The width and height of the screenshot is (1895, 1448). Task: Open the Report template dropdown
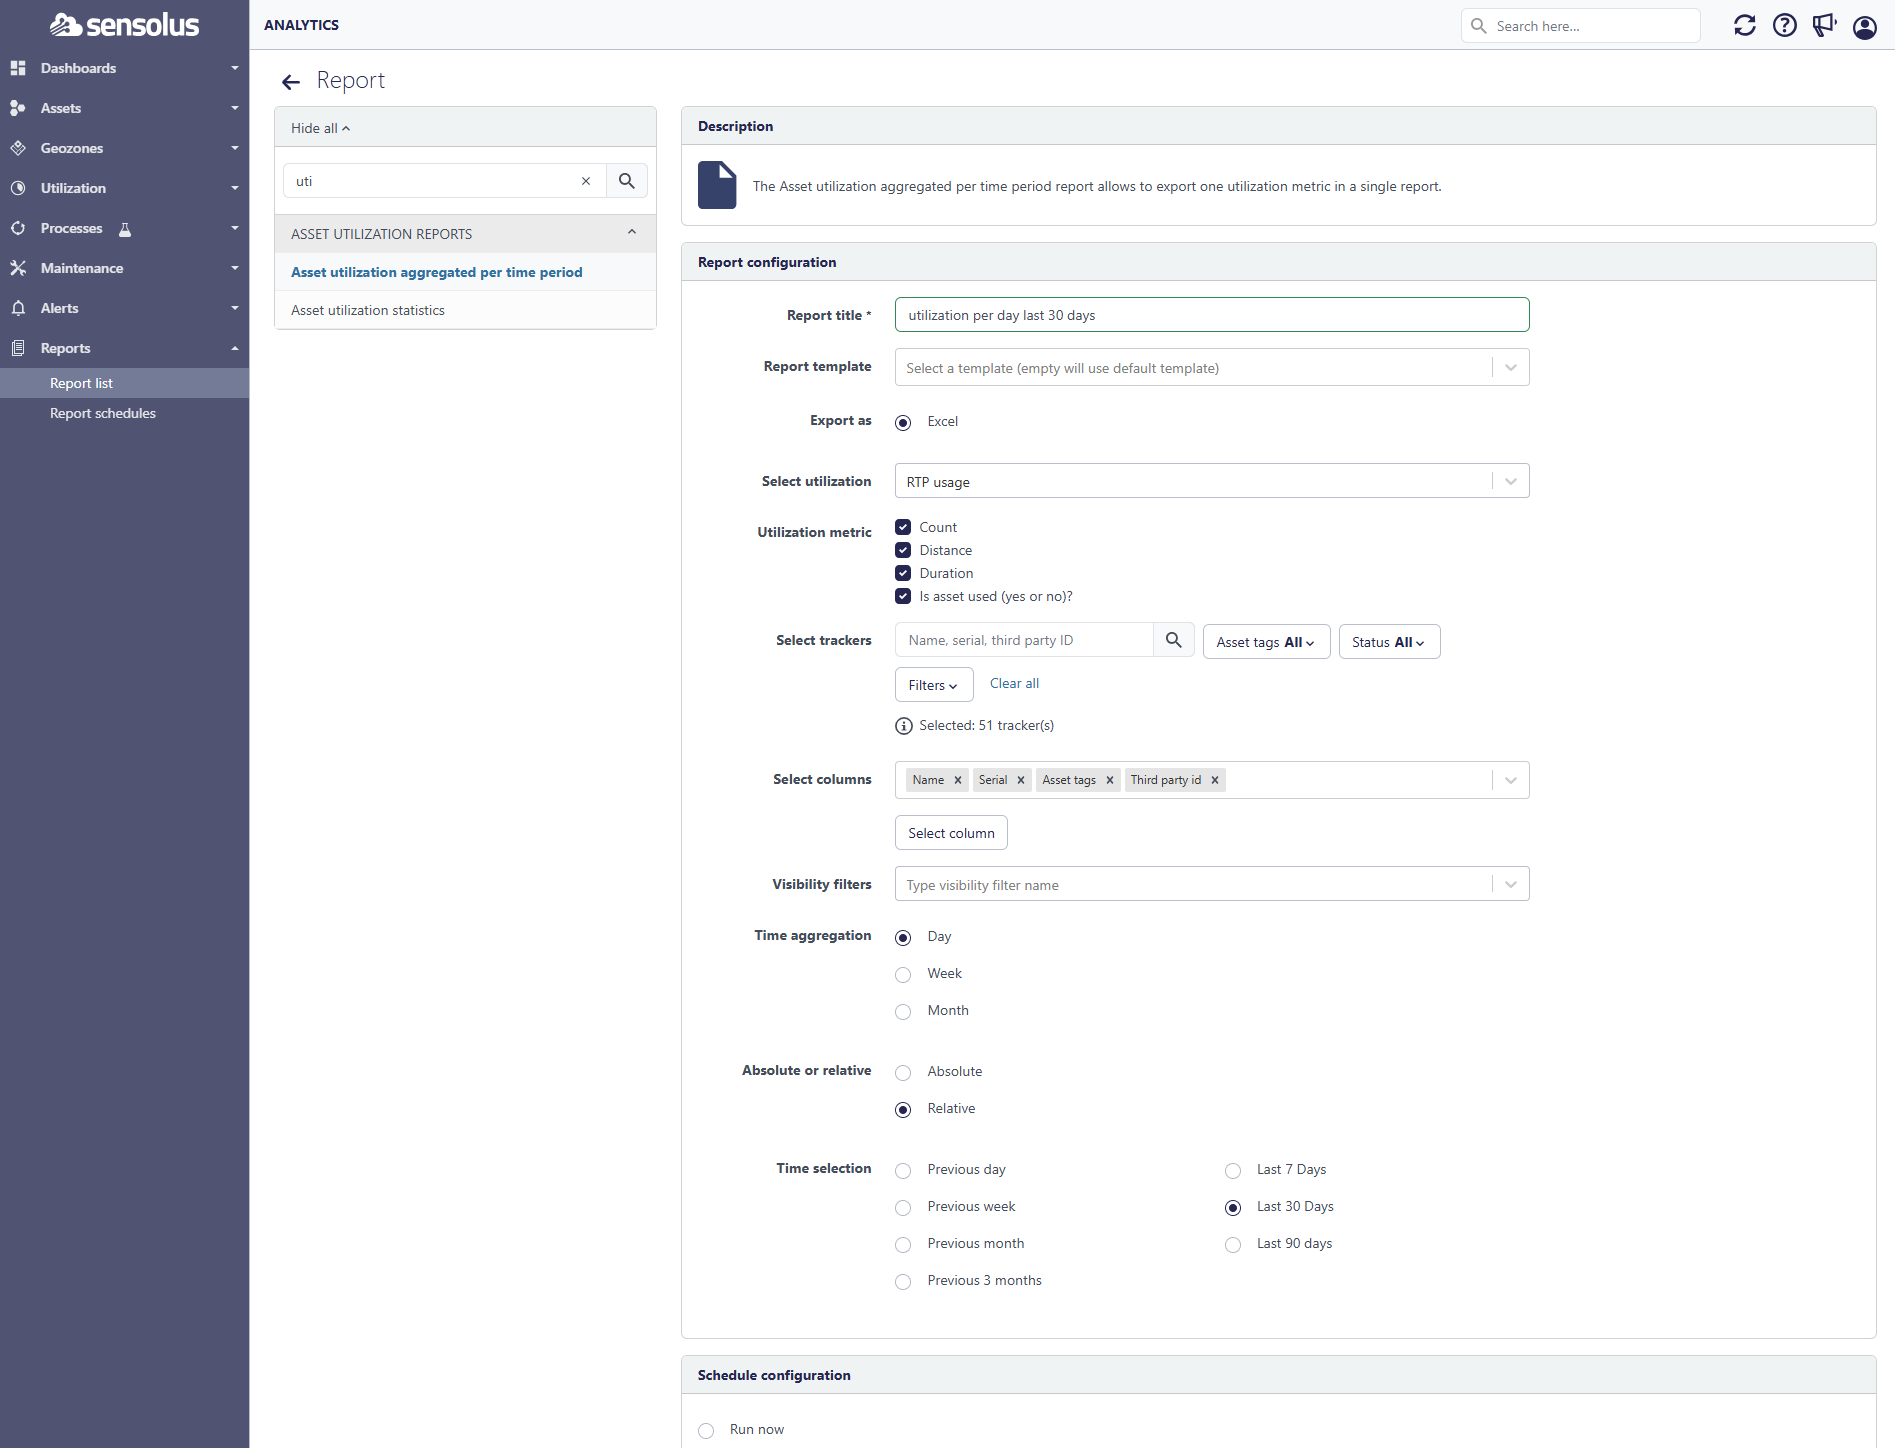[1212, 367]
